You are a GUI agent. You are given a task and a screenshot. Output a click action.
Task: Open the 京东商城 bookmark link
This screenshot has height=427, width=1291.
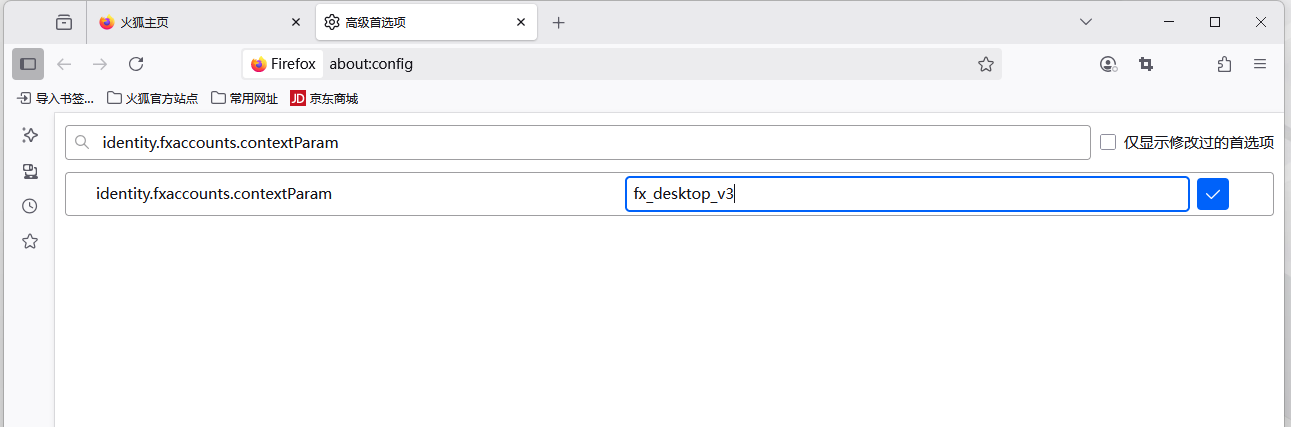(323, 98)
